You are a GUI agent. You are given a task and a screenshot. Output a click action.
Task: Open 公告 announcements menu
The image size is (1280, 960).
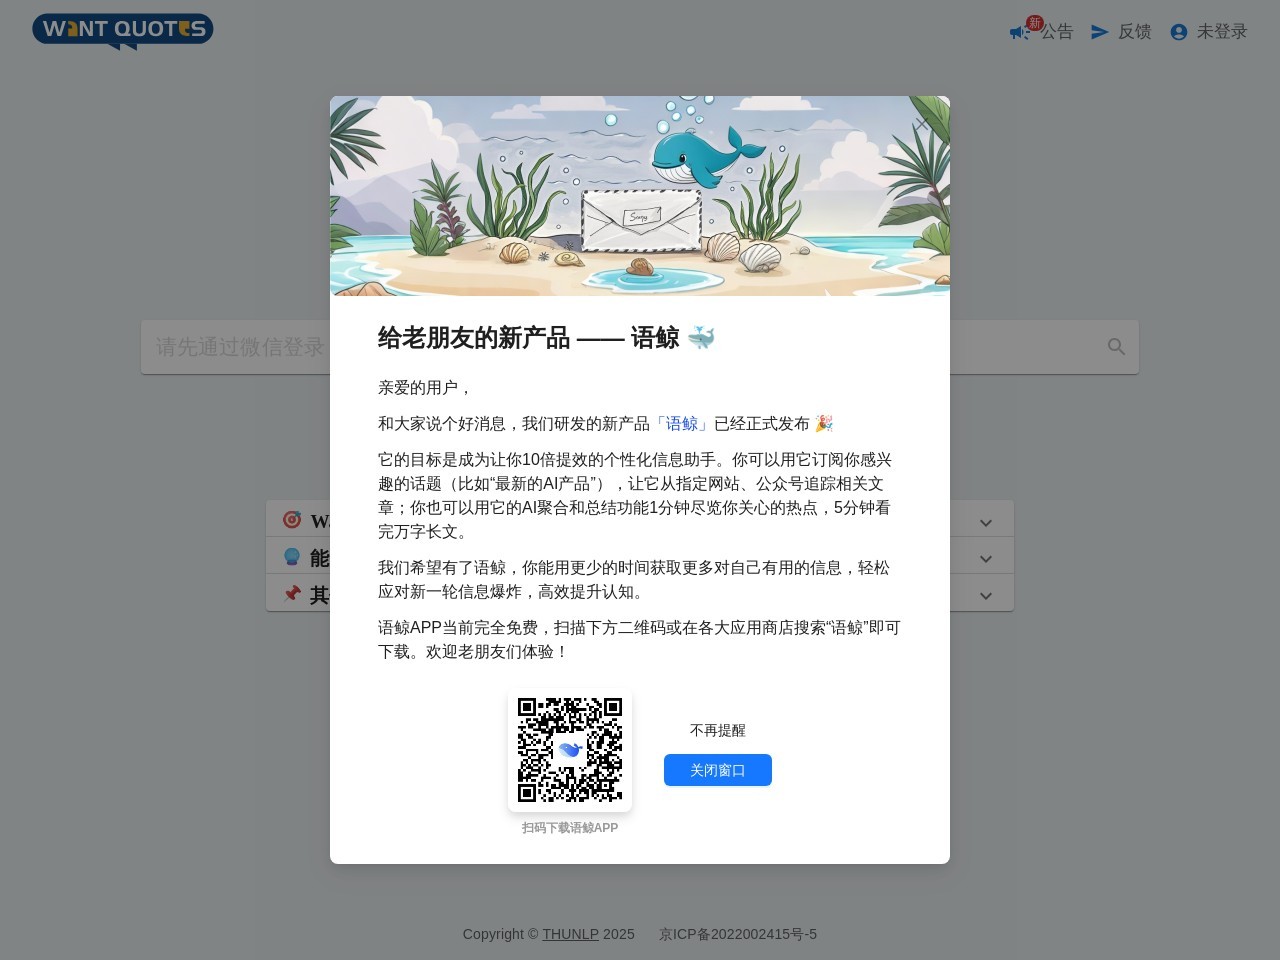[1057, 32]
